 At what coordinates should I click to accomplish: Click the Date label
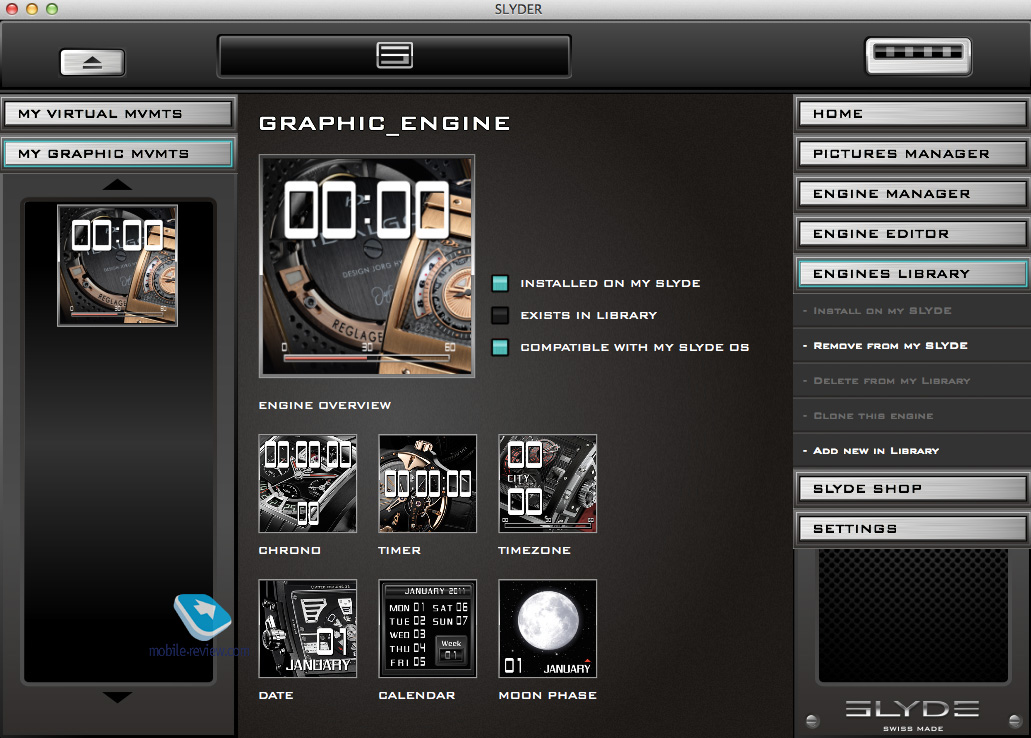[276, 695]
